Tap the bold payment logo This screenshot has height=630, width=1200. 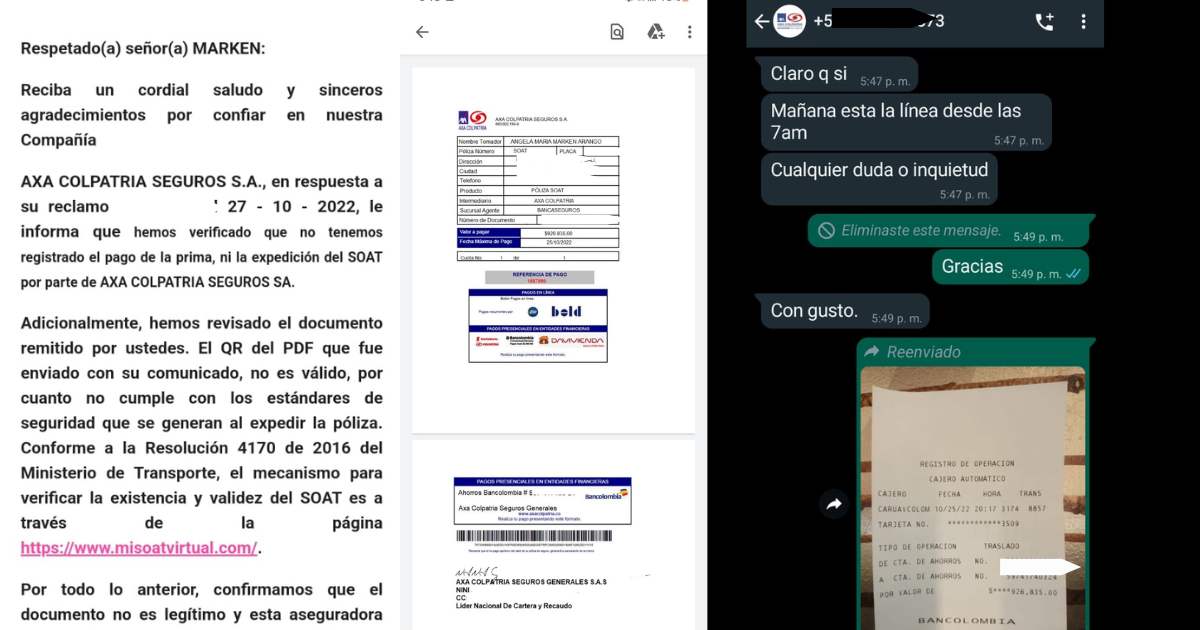tap(565, 311)
